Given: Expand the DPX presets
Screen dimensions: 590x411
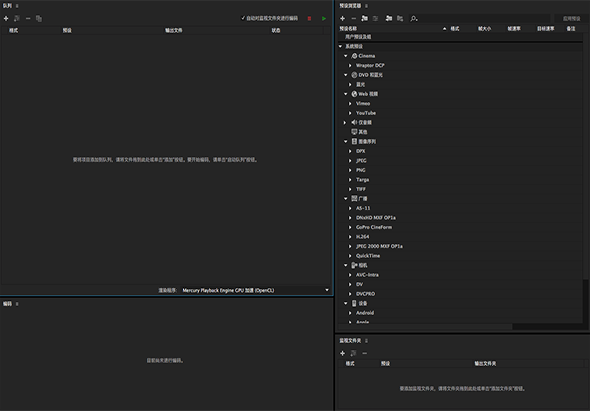Looking at the screenshot, I should coord(350,151).
